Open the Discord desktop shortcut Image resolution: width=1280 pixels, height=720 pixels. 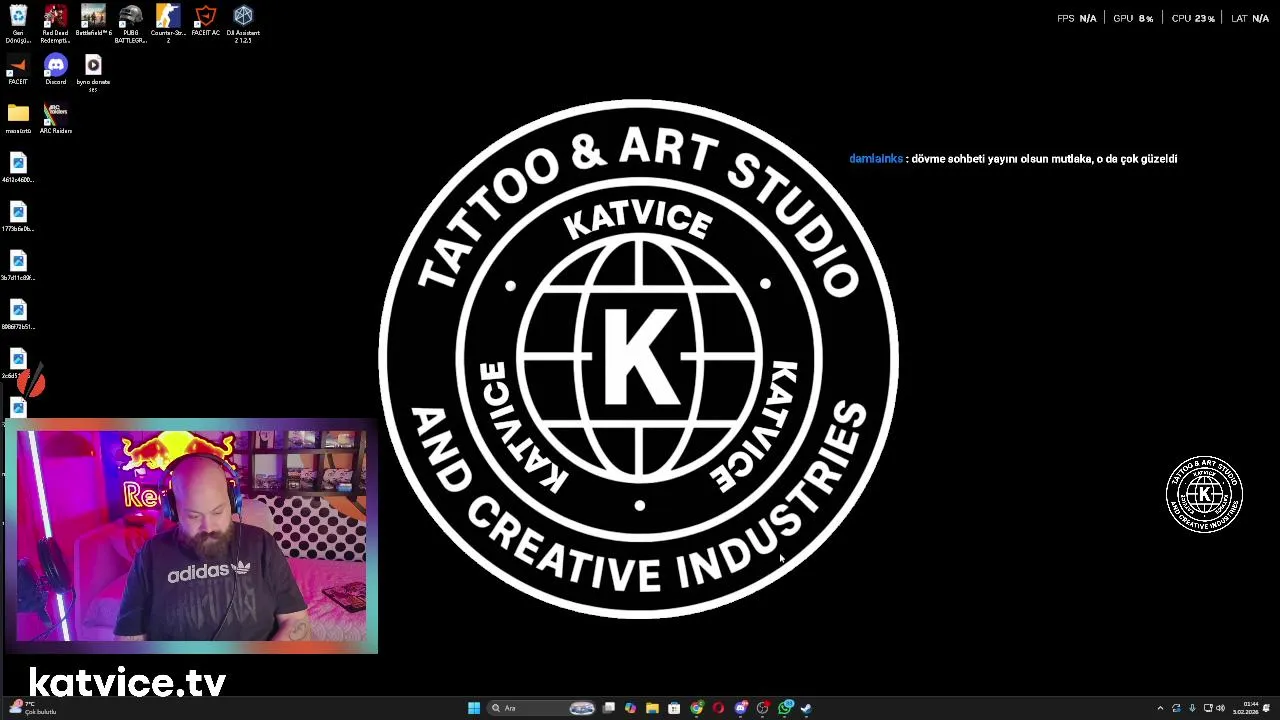coord(55,71)
